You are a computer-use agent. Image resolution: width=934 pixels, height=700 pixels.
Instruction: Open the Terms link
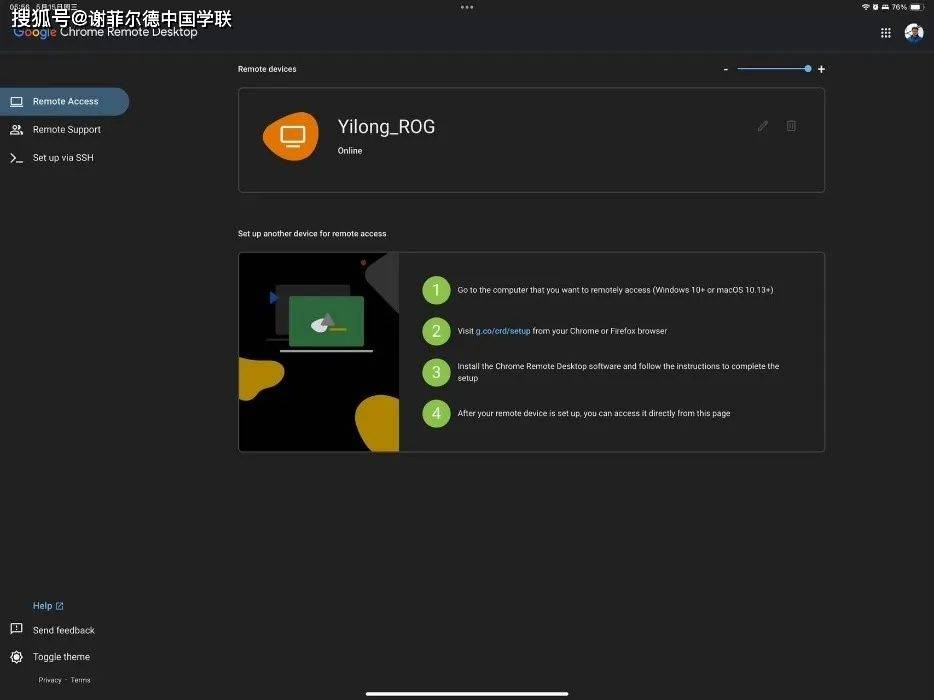click(x=80, y=680)
